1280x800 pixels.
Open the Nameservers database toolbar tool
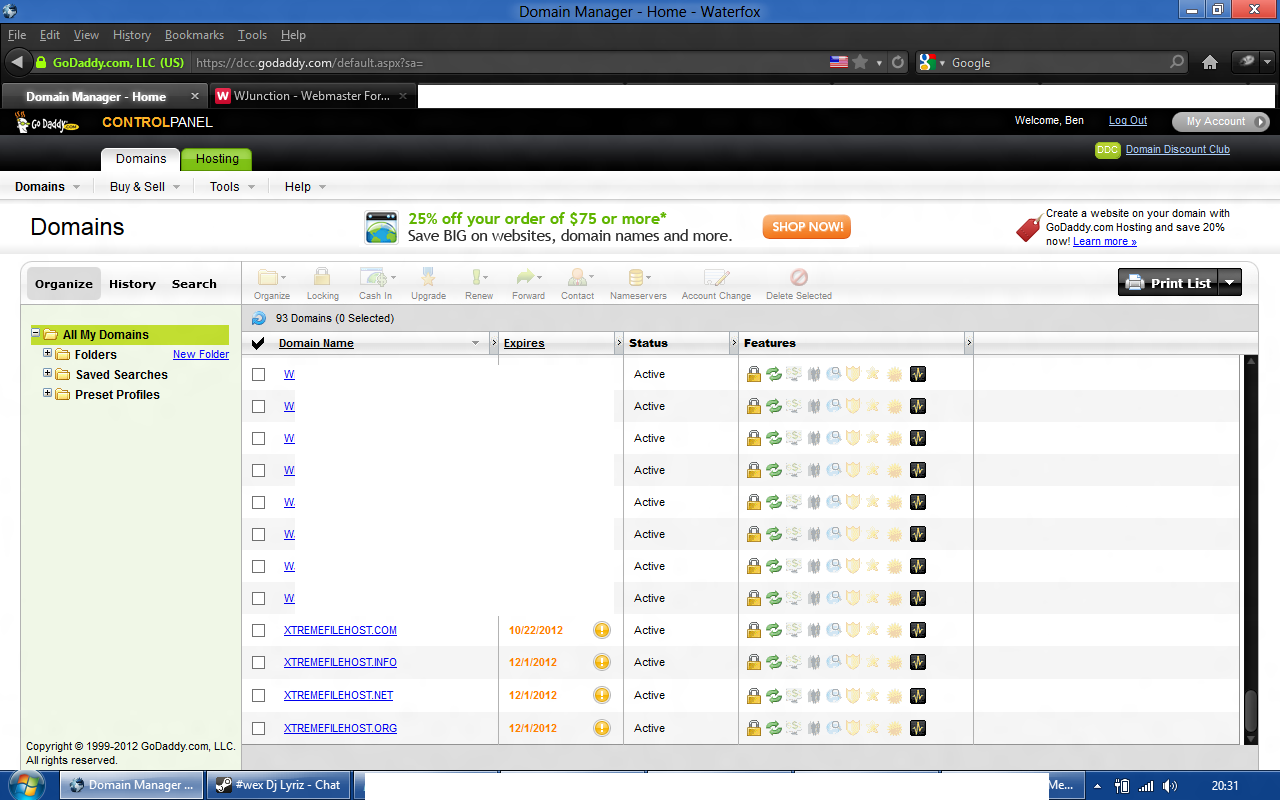coord(637,283)
